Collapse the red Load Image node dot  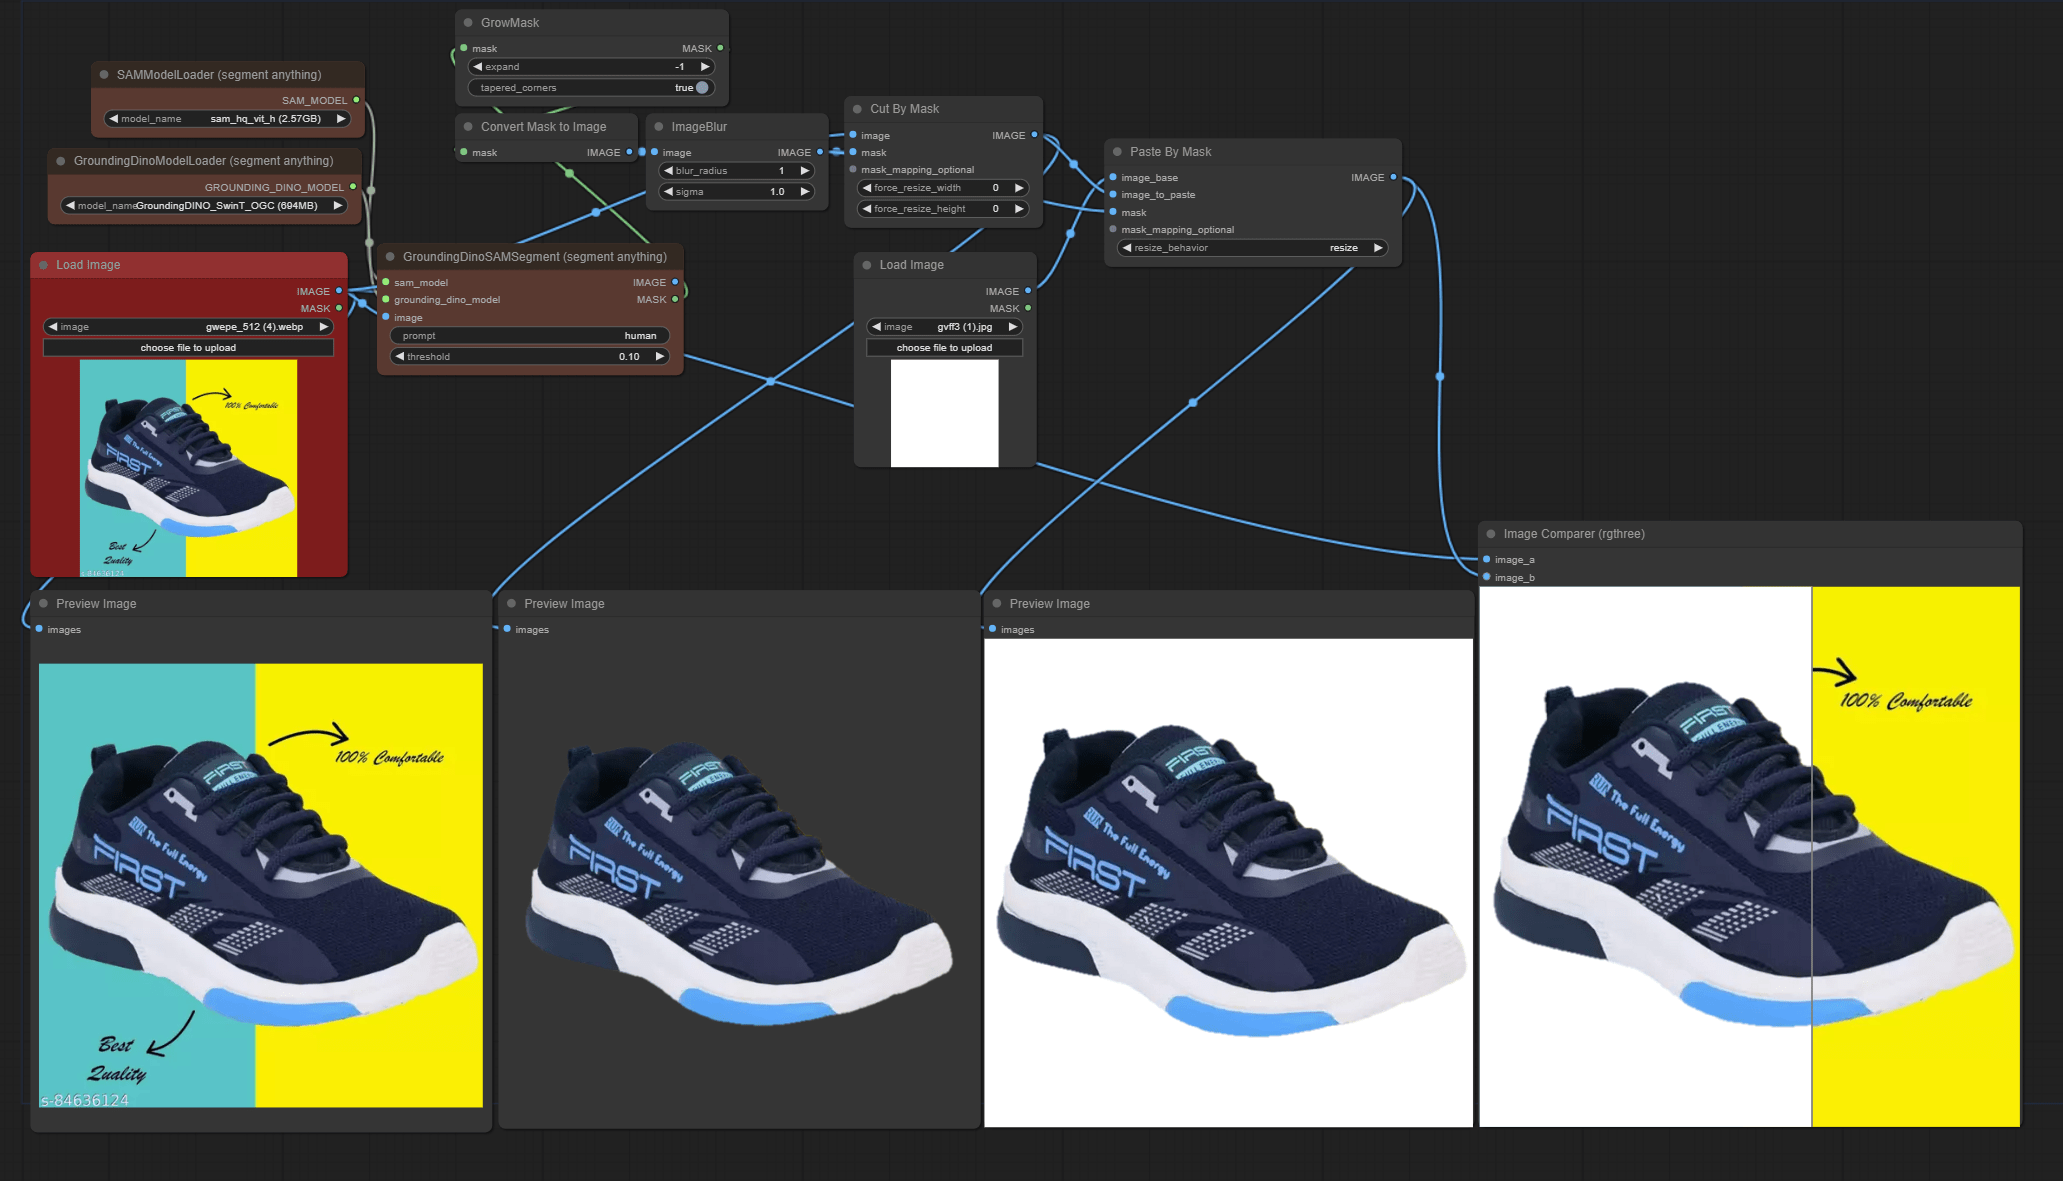coord(43,265)
